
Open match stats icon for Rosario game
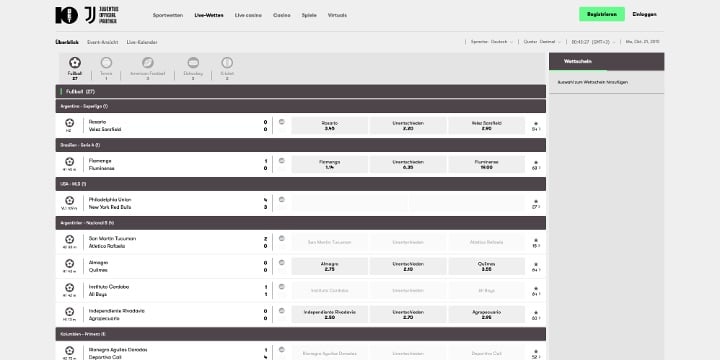coord(281,122)
